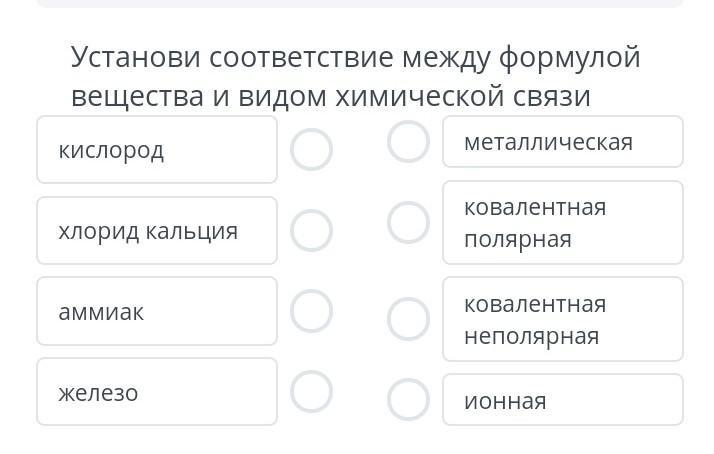The height and width of the screenshot is (454, 714).
Task: Click the gray bar above the question
Action: pos(360,4)
